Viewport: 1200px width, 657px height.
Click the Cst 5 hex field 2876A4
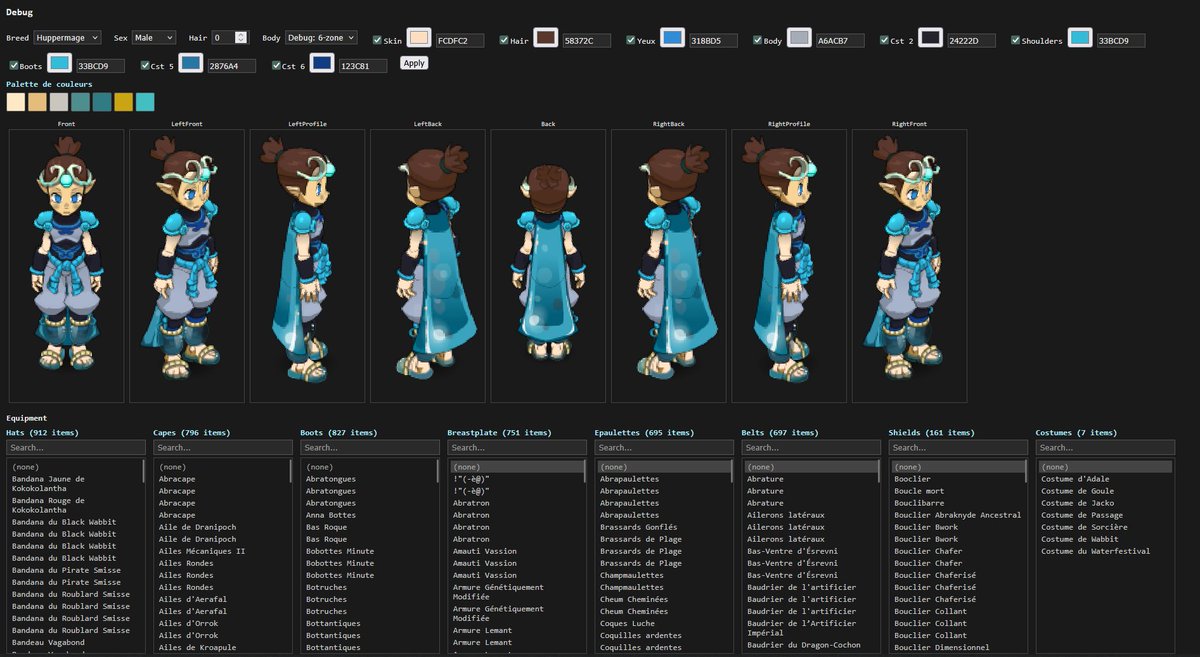231,66
